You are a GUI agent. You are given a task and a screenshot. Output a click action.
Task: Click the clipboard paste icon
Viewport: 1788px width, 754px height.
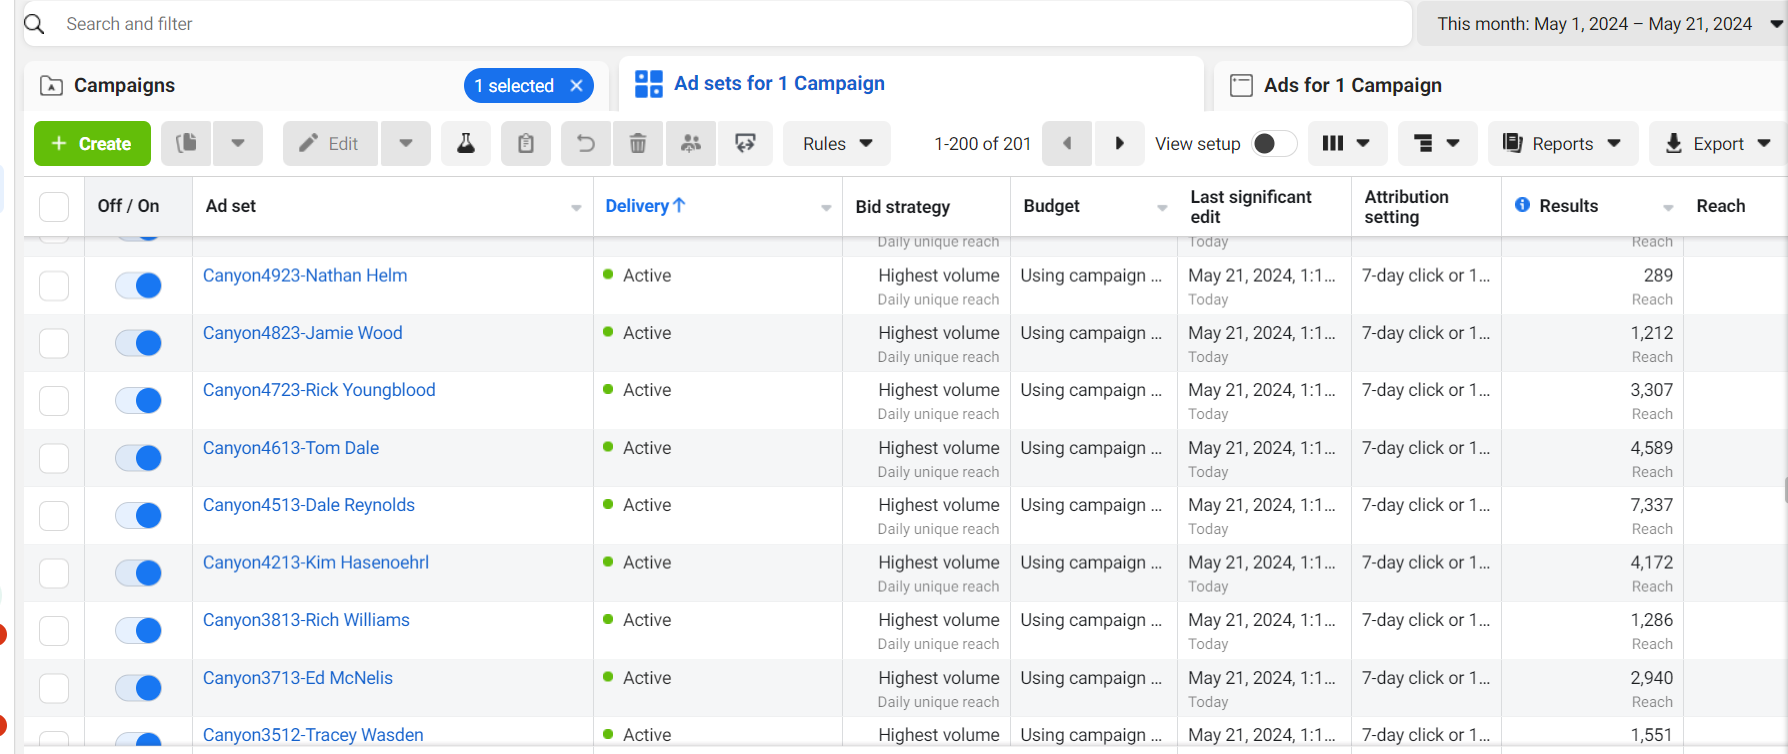point(526,144)
